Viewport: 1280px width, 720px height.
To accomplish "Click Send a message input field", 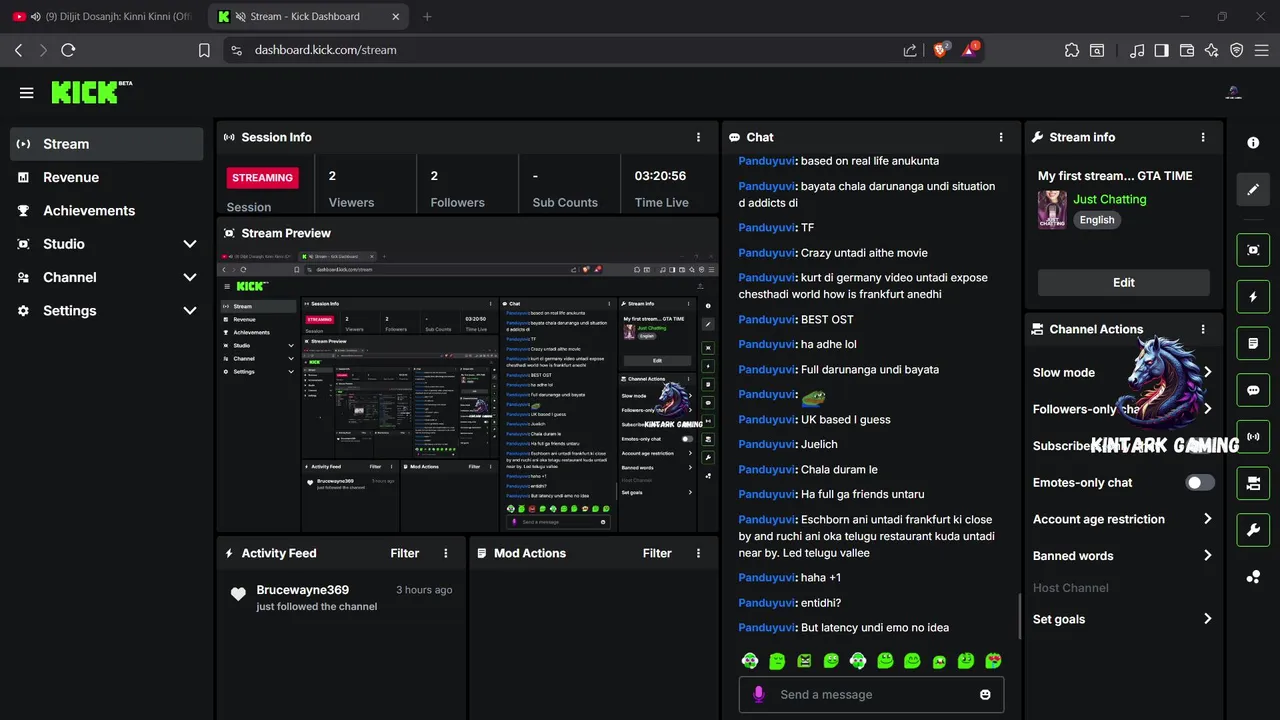I will click(x=871, y=694).
